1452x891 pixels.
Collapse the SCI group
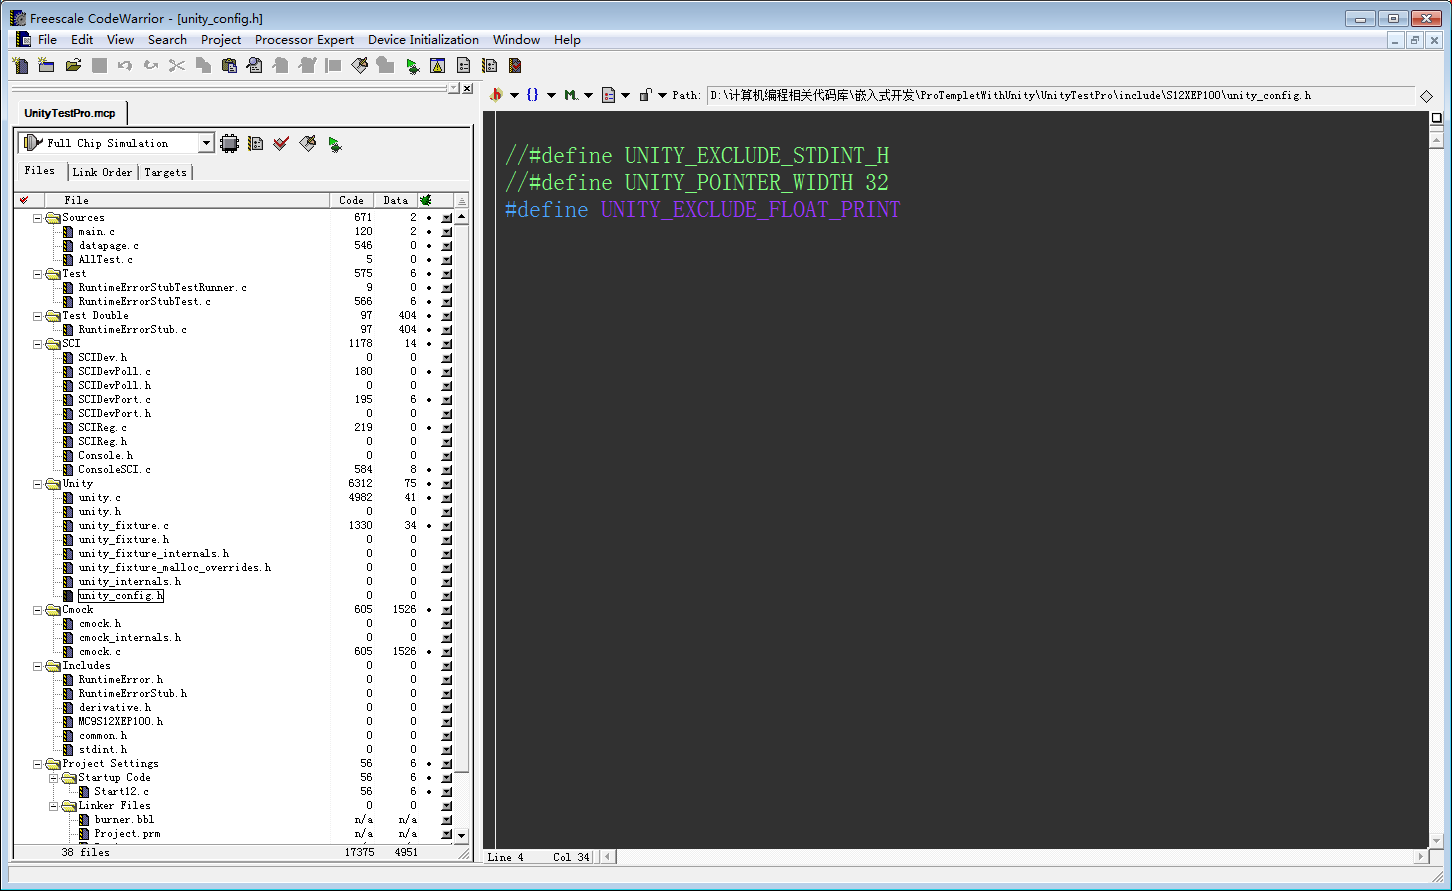38,343
